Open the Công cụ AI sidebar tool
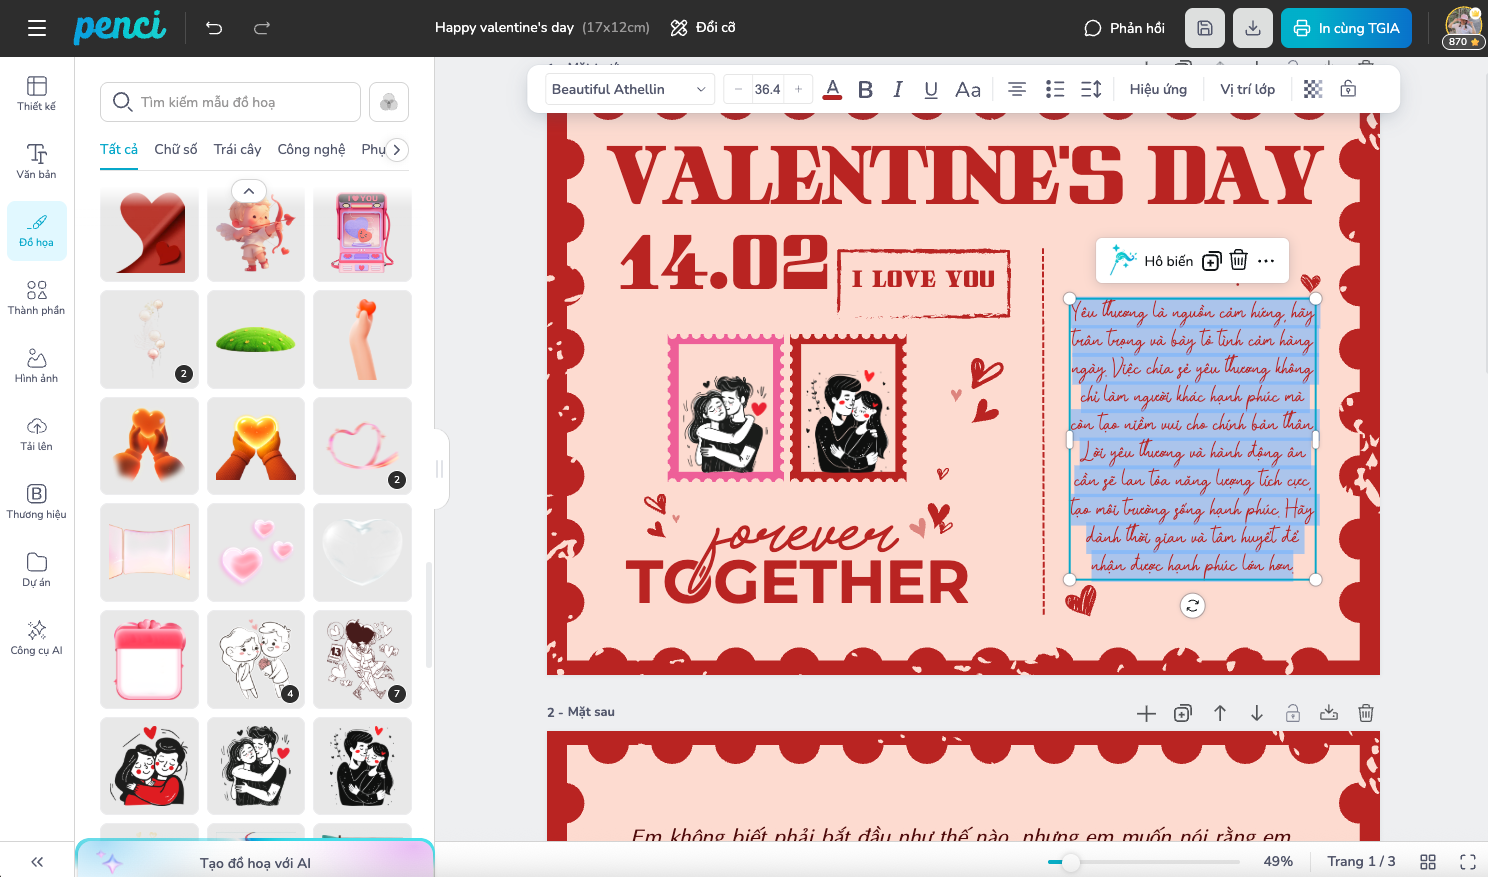This screenshot has width=1488, height=877. 37,637
